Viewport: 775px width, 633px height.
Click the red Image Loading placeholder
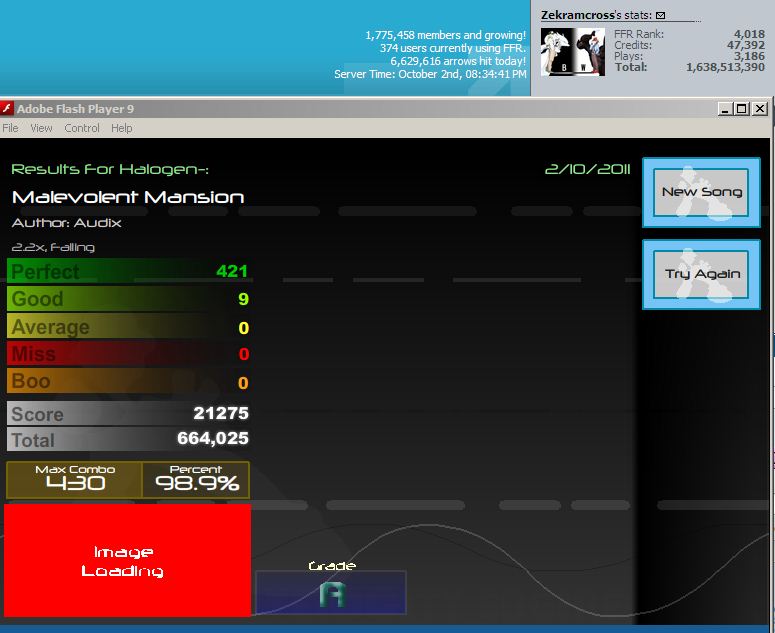pyautogui.click(x=128, y=560)
